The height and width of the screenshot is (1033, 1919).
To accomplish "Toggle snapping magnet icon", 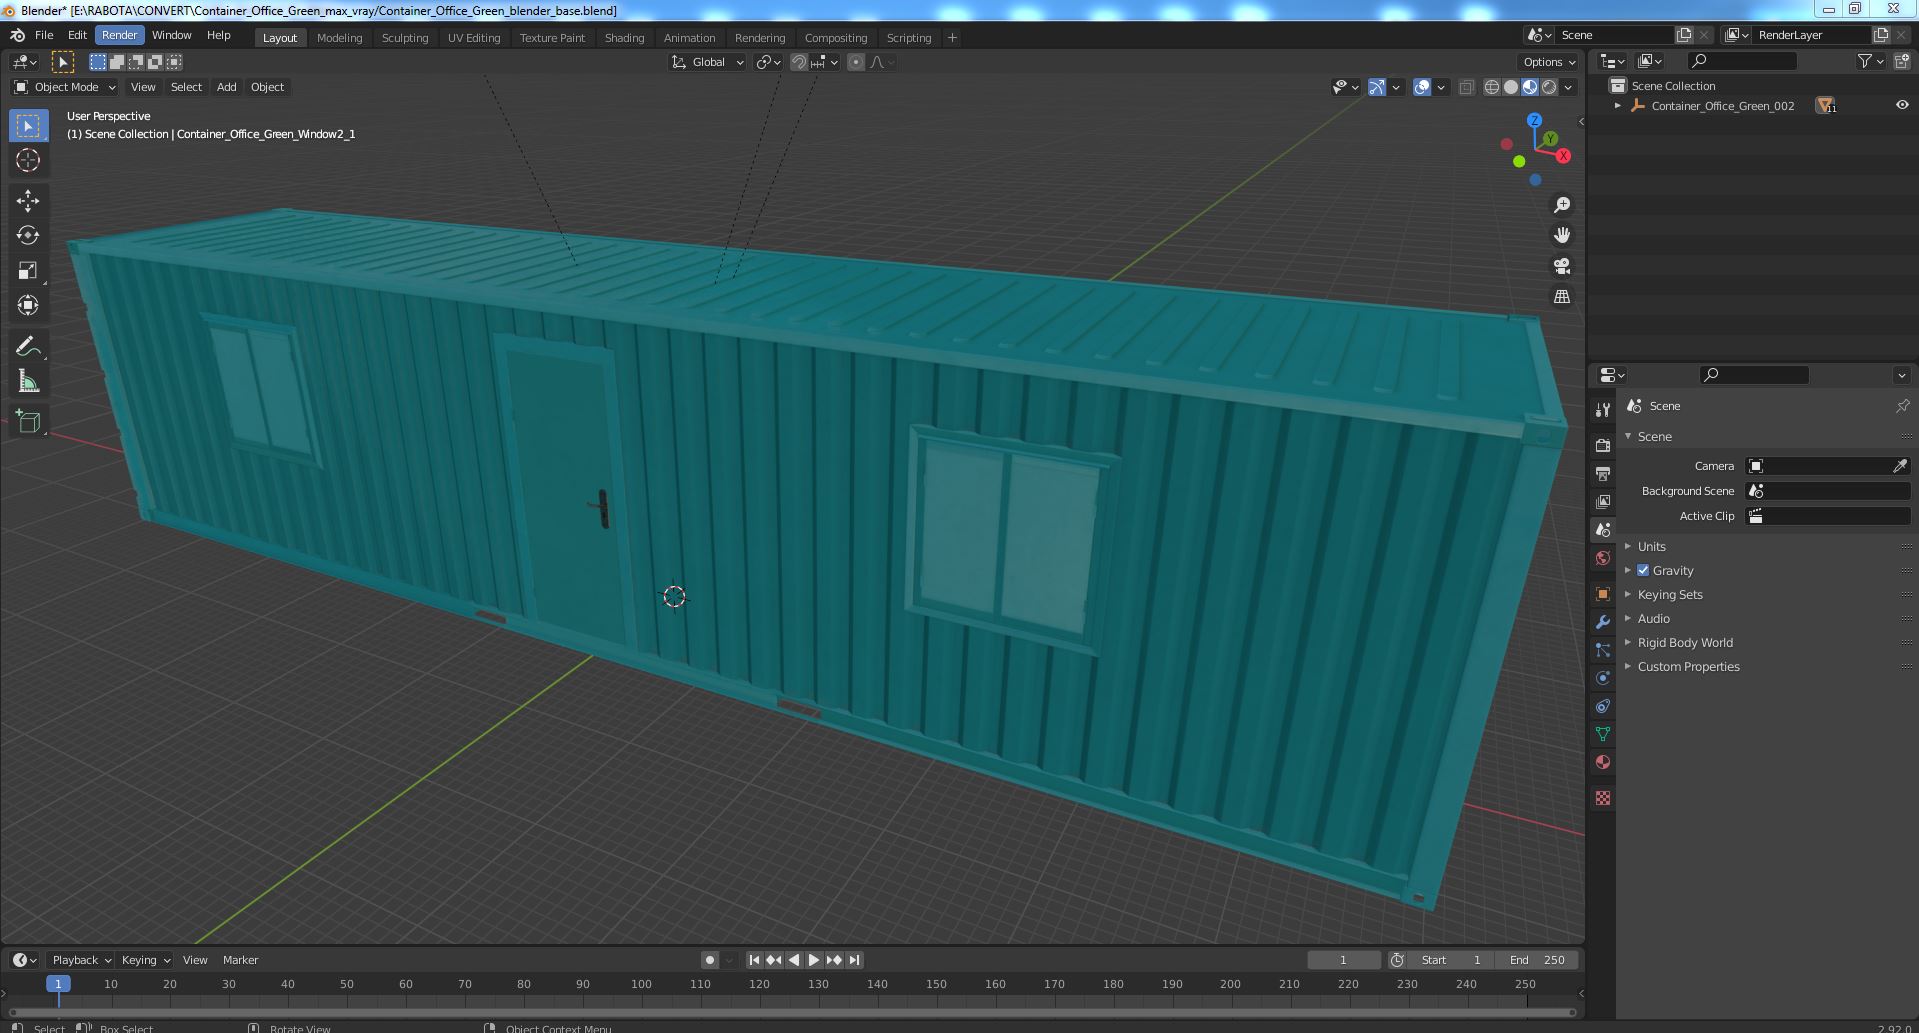I will (x=799, y=62).
